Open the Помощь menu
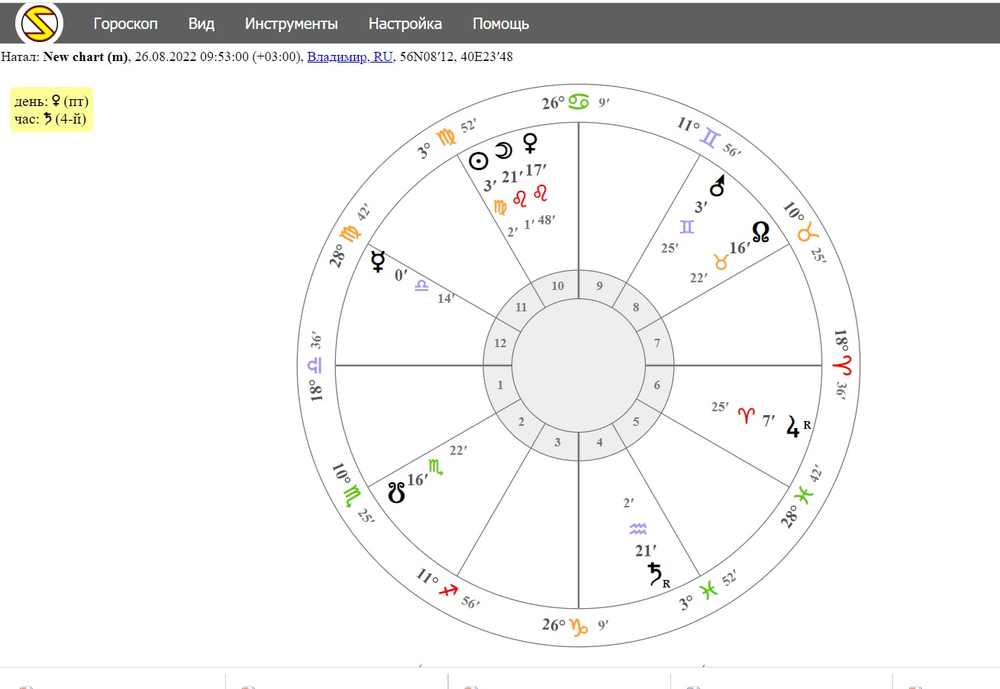 click(501, 24)
